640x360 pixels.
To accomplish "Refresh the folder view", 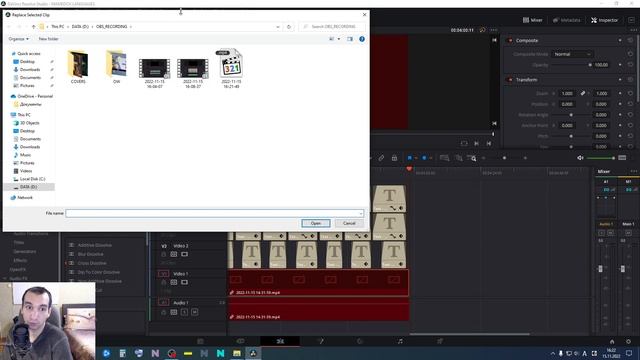I will tap(289, 27).
